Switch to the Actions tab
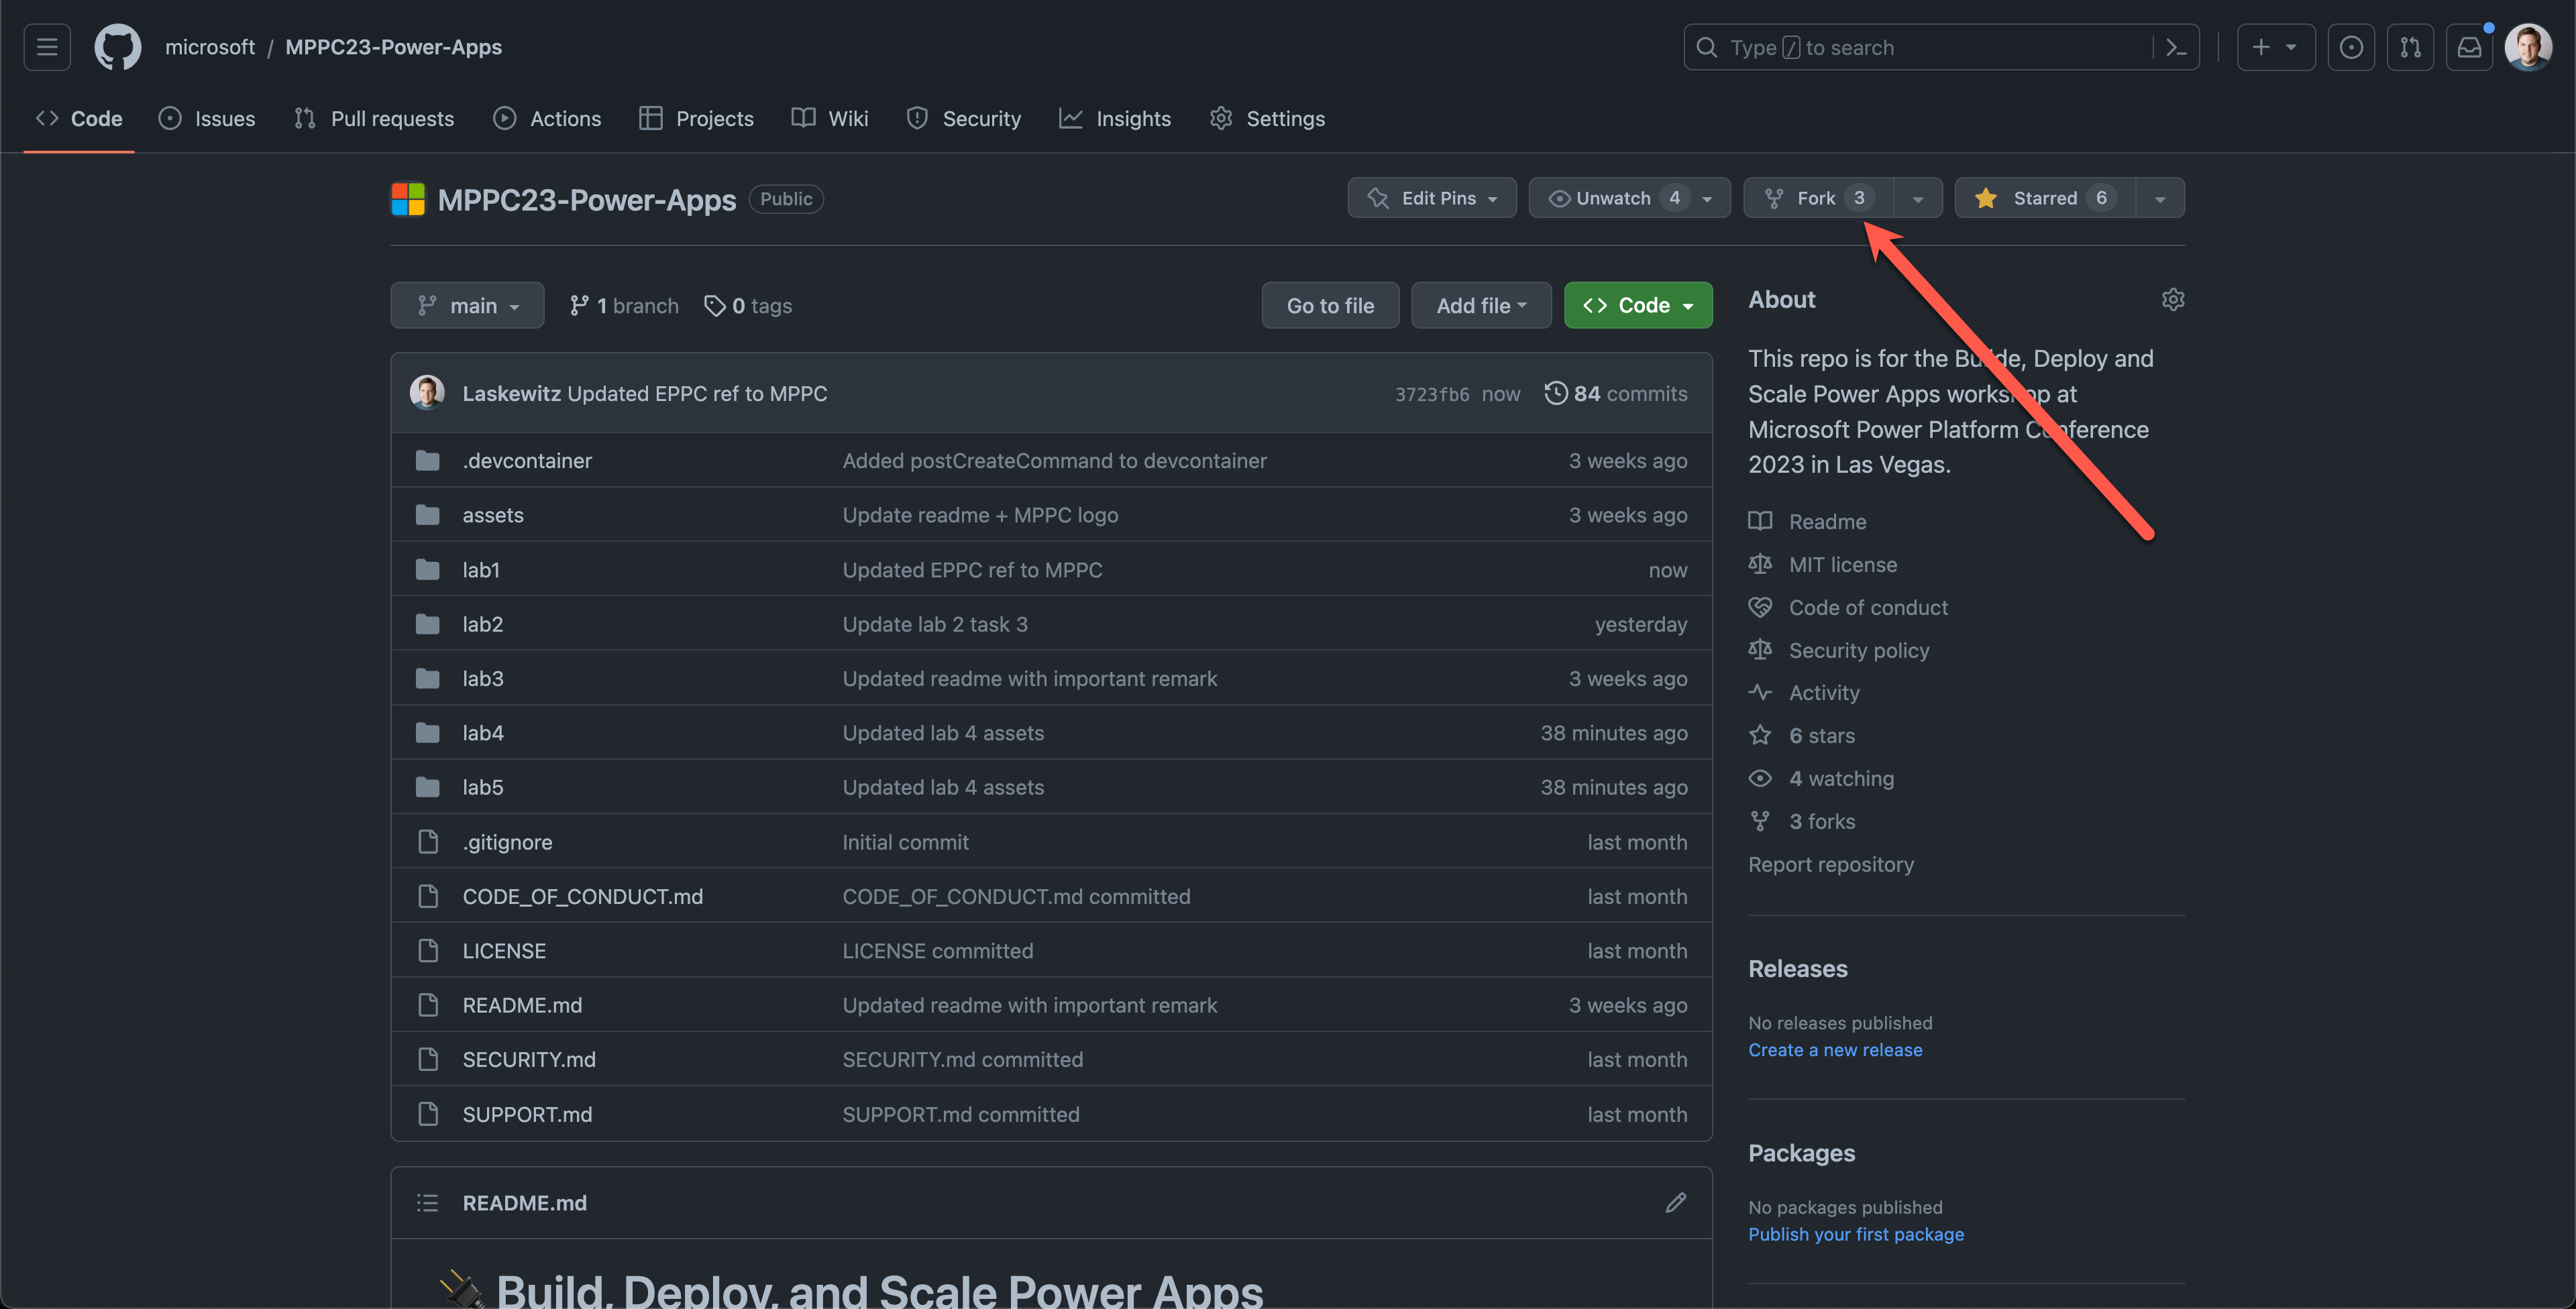 pos(548,118)
